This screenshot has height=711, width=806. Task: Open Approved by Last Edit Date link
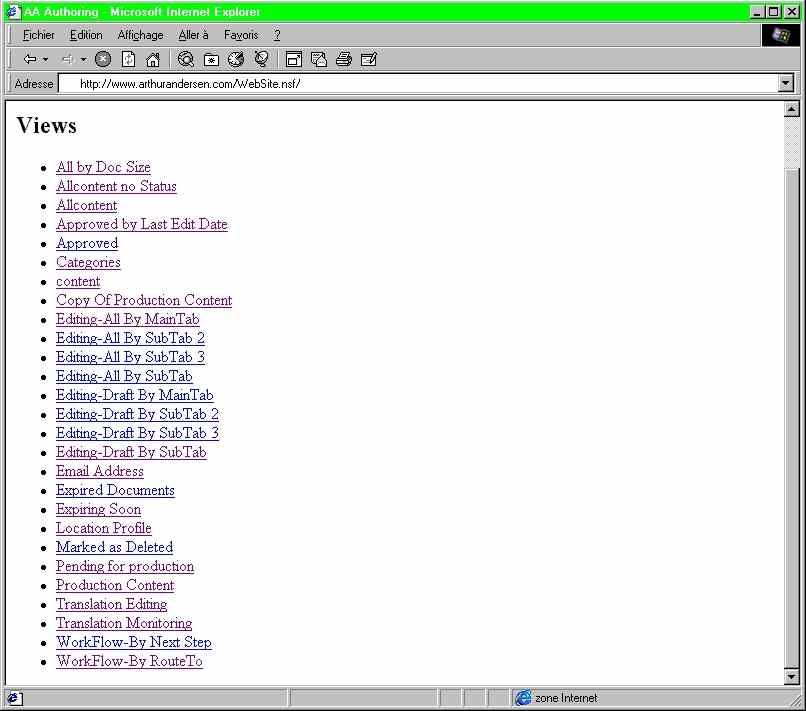(x=142, y=224)
